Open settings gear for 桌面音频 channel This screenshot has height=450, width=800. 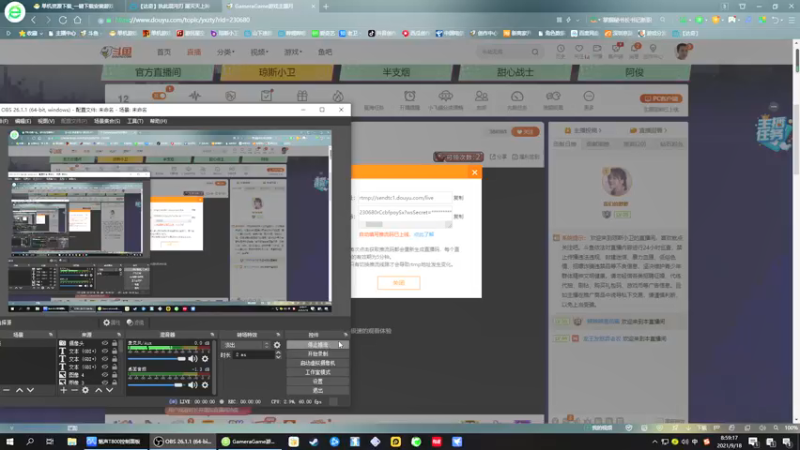(205, 385)
